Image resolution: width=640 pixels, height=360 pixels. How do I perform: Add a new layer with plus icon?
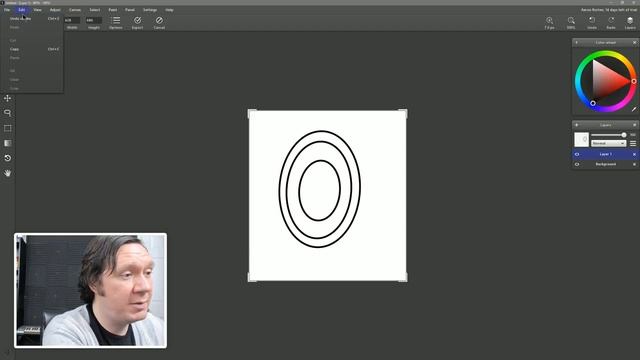(576, 125)
